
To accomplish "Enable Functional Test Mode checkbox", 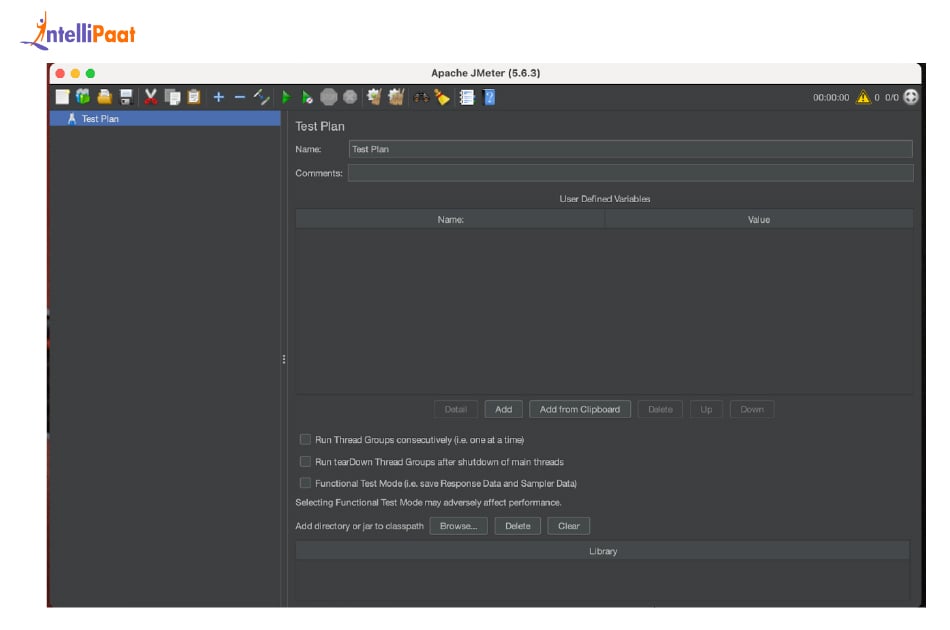I will pyautogui.click(x=305, y=483).
